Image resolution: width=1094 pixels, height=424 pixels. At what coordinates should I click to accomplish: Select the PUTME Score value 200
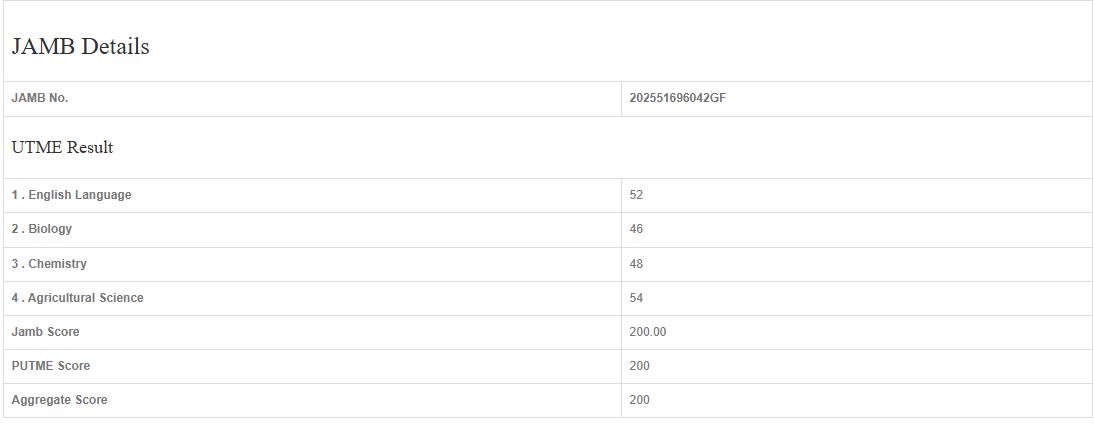click(x=639, y=366)
